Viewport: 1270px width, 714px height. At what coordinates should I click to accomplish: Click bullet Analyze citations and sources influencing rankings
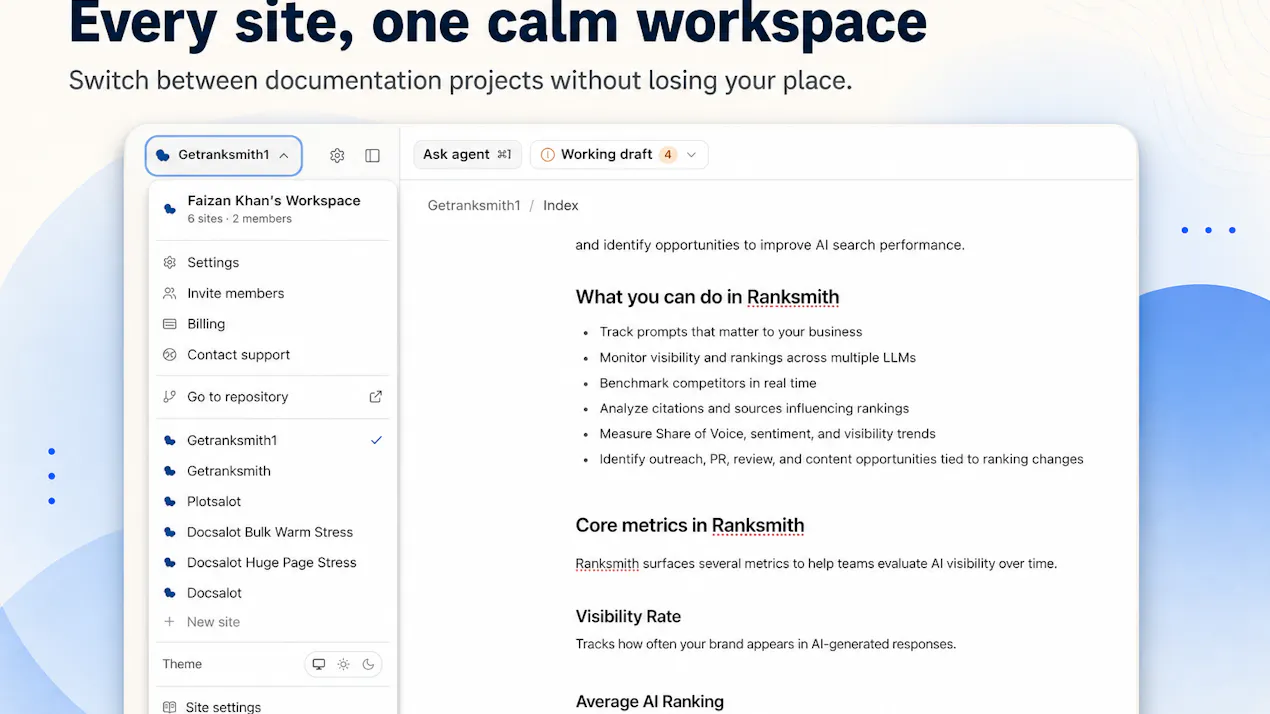pyautogui.click(x=754, y=408)
